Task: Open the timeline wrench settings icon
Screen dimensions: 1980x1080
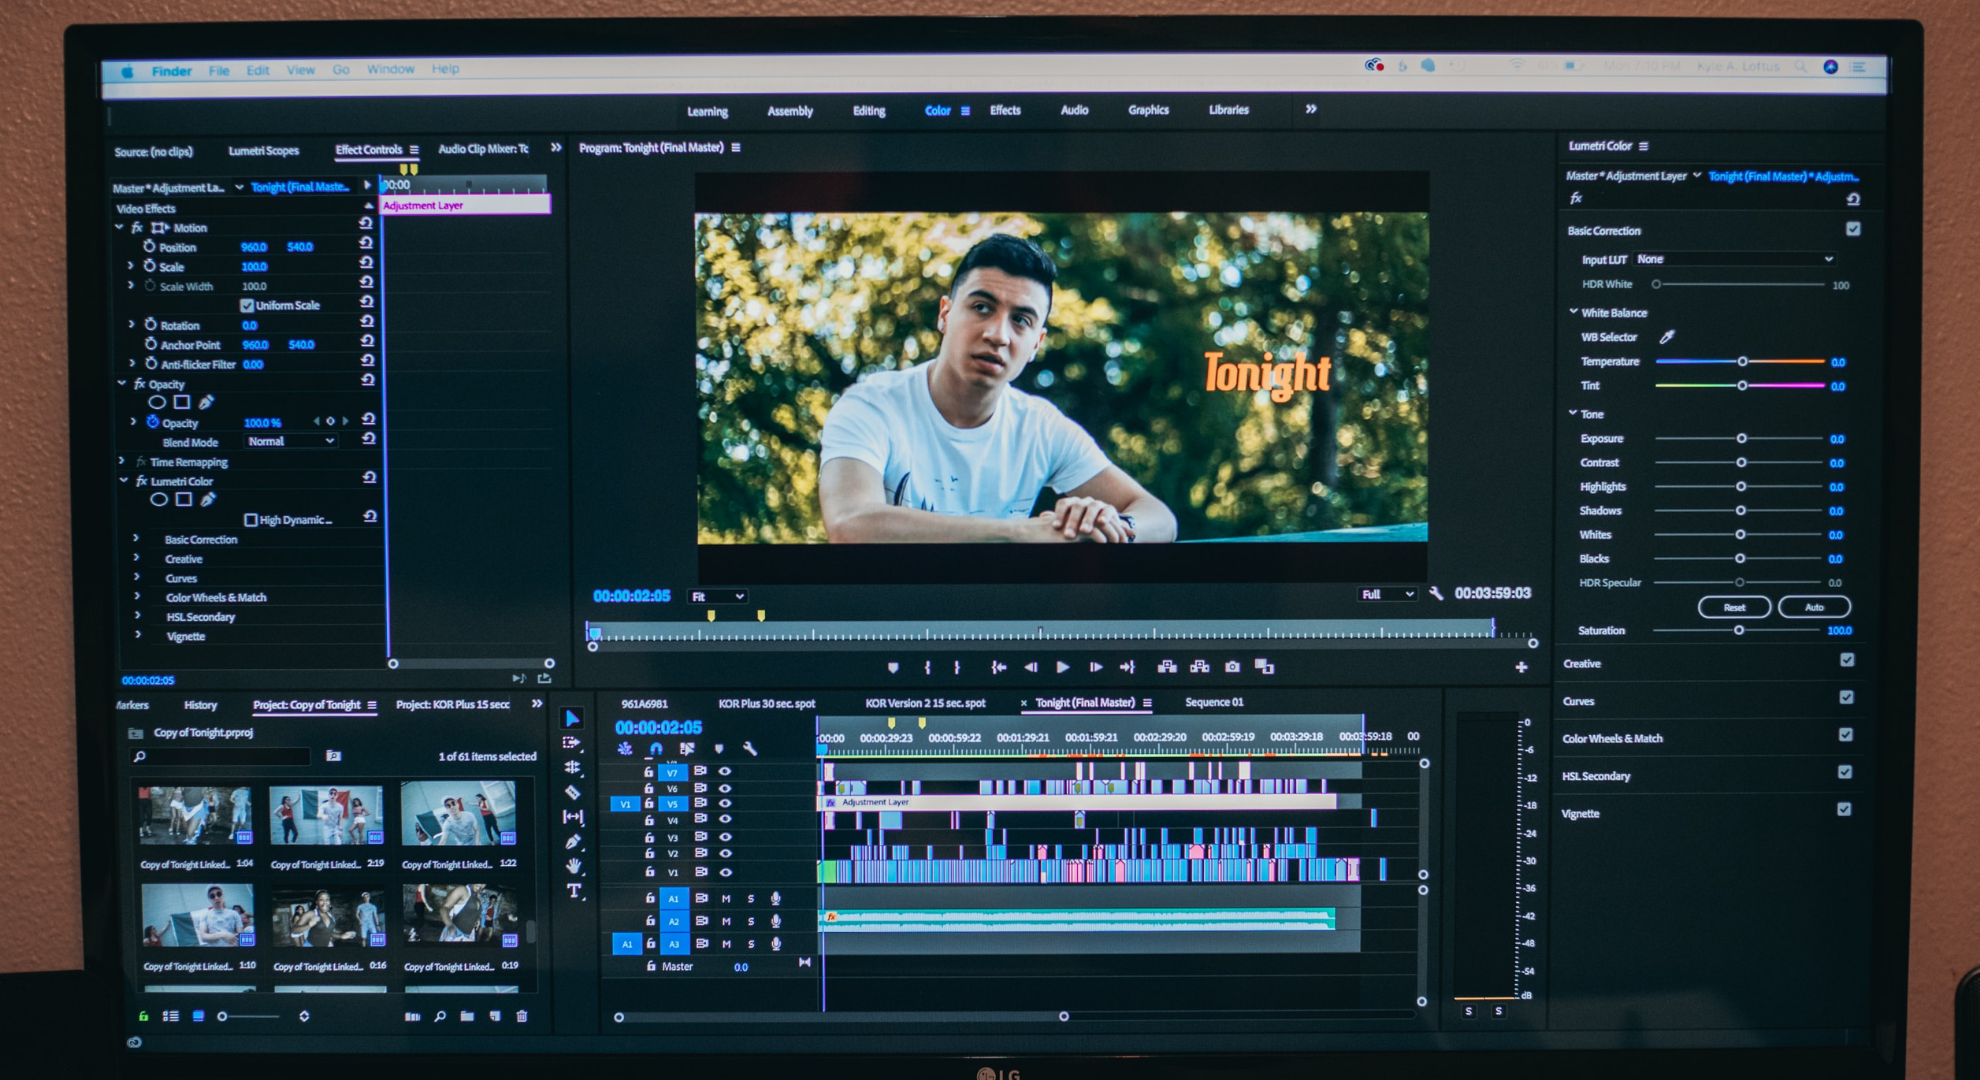Action: (750, 748)
